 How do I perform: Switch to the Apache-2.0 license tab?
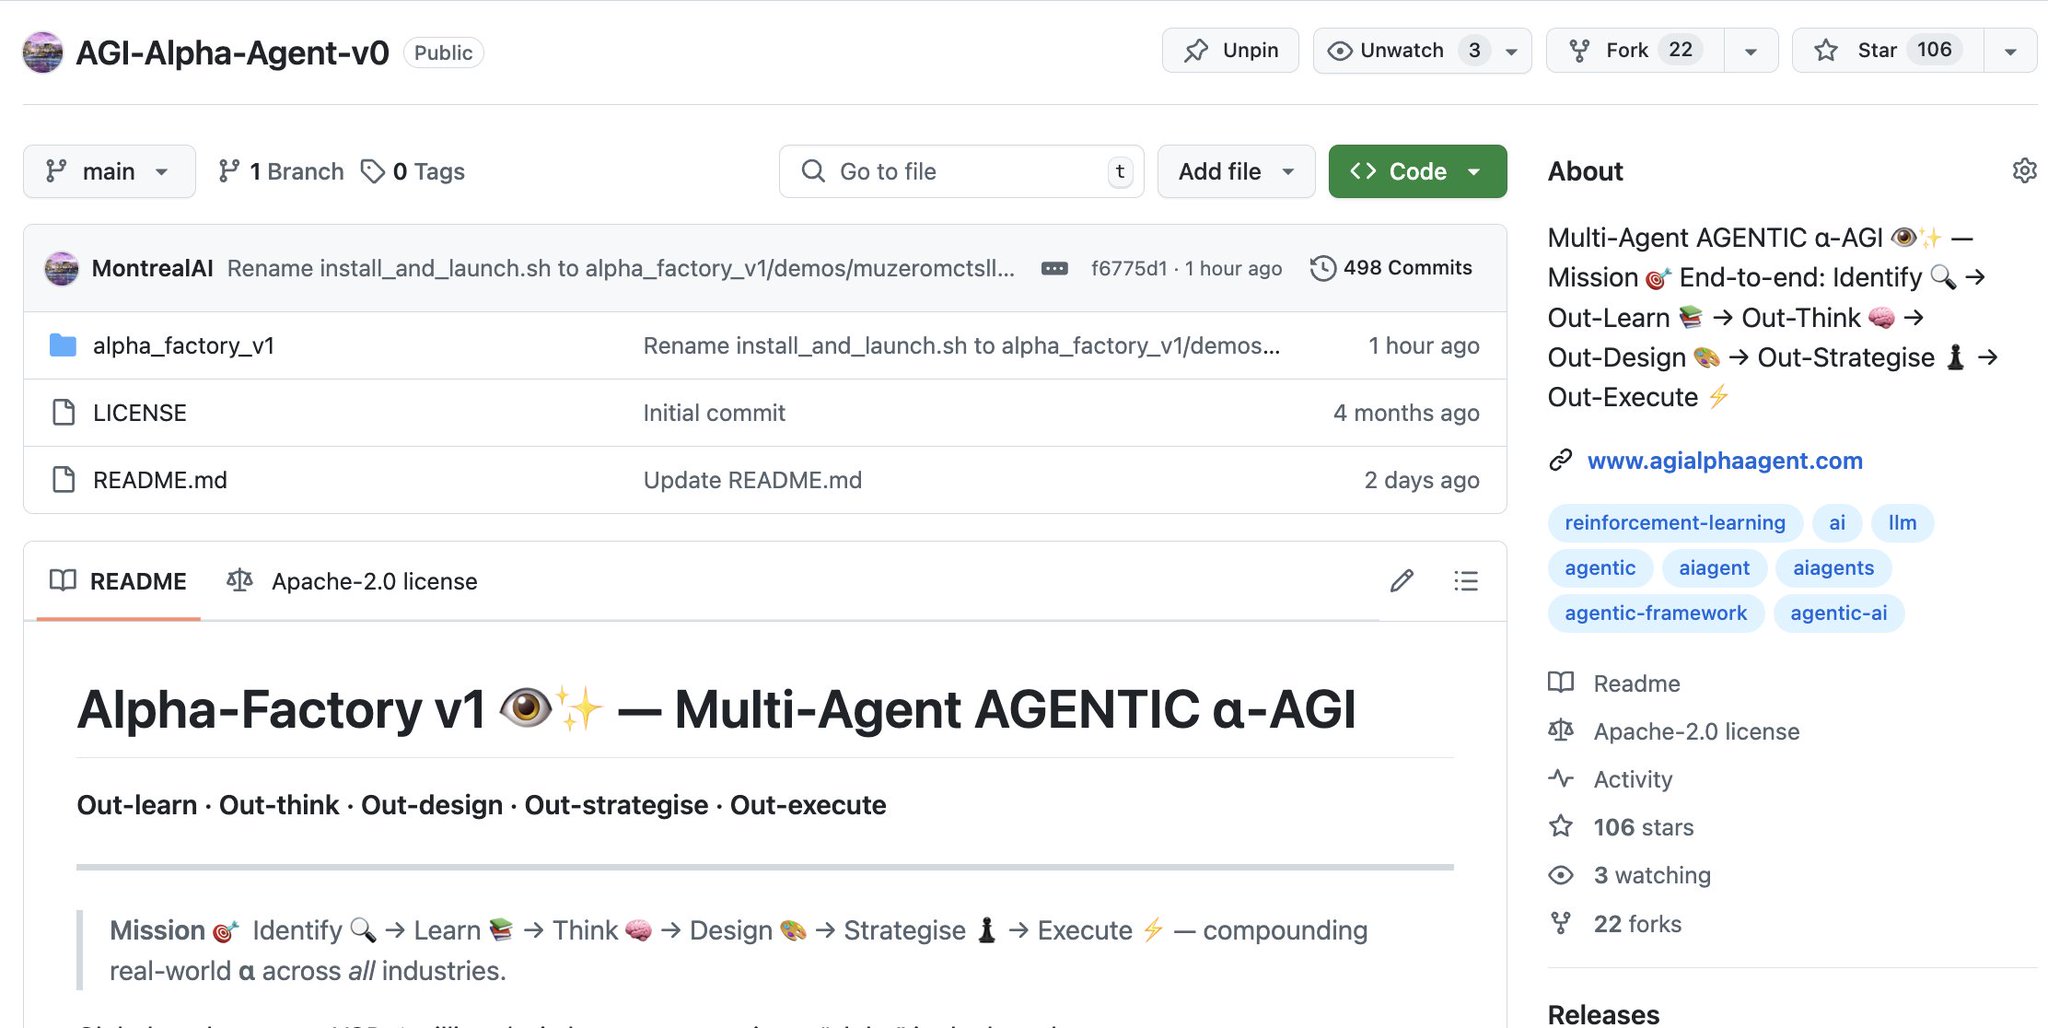(x=352, y=581)
